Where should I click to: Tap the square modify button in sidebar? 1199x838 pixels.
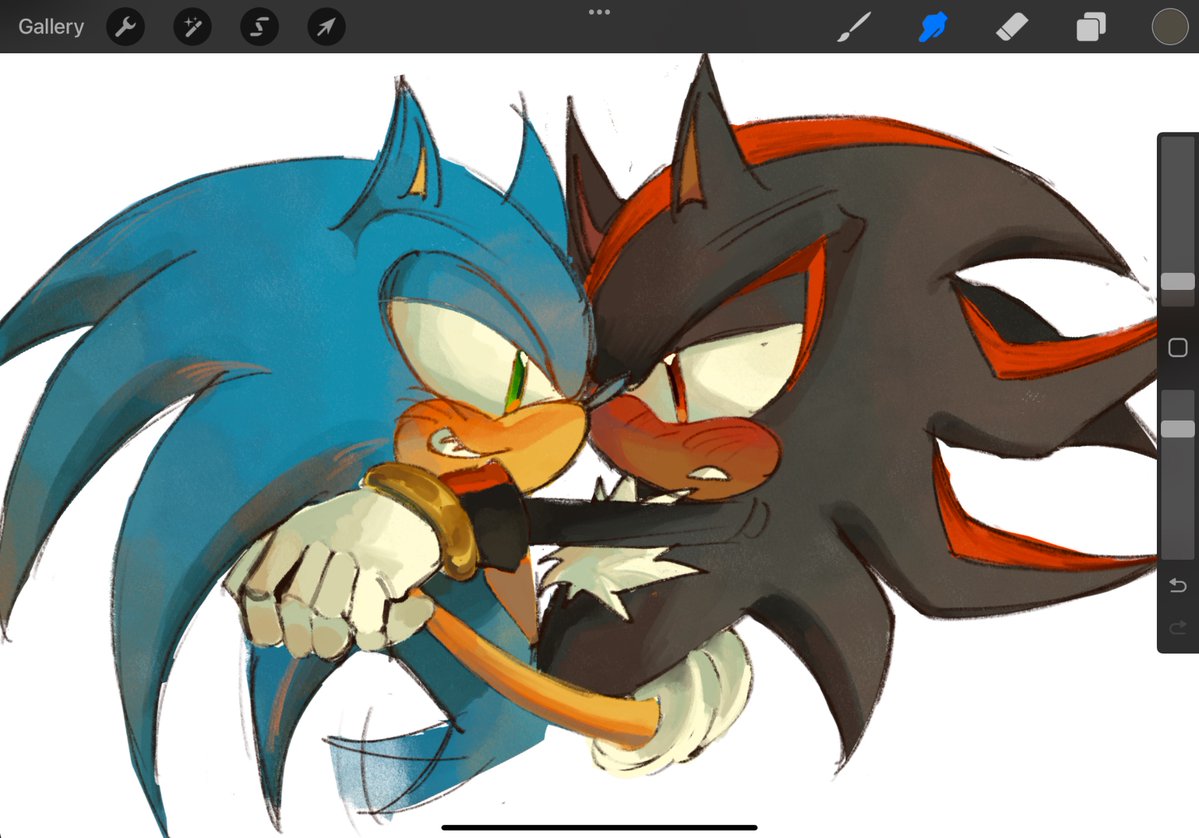click(x=1178, y=347)
